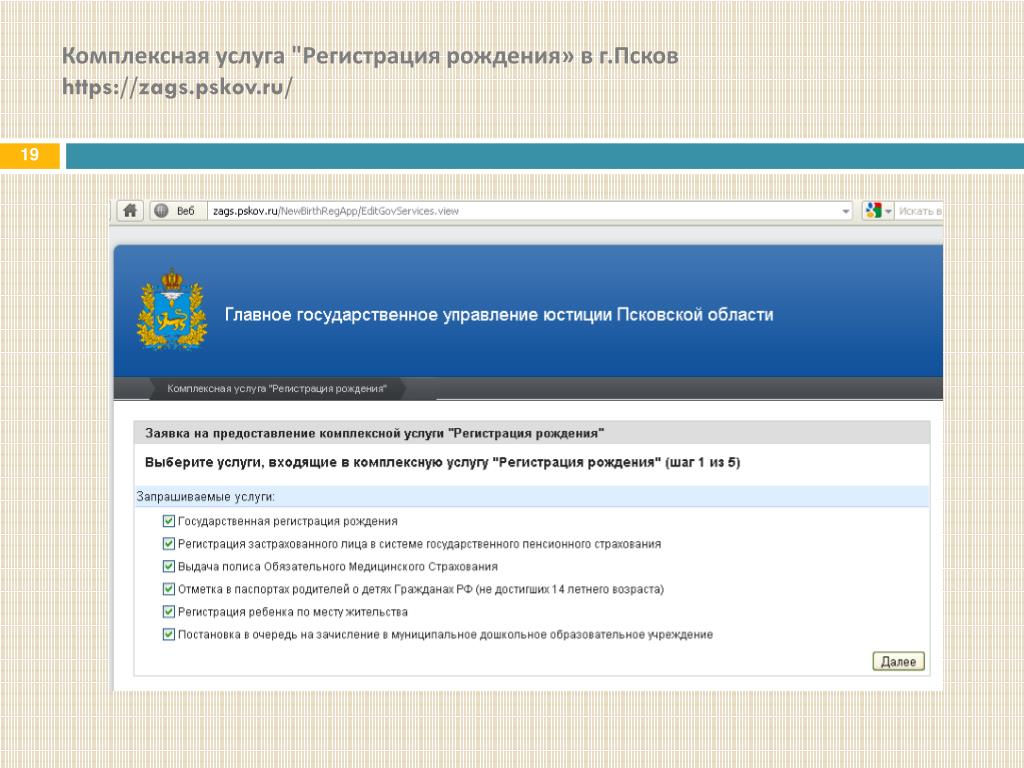The width and height of the screenshot is (1024, 768).
Task: Click the Искать search input field
Action: (x=920, y=211)
